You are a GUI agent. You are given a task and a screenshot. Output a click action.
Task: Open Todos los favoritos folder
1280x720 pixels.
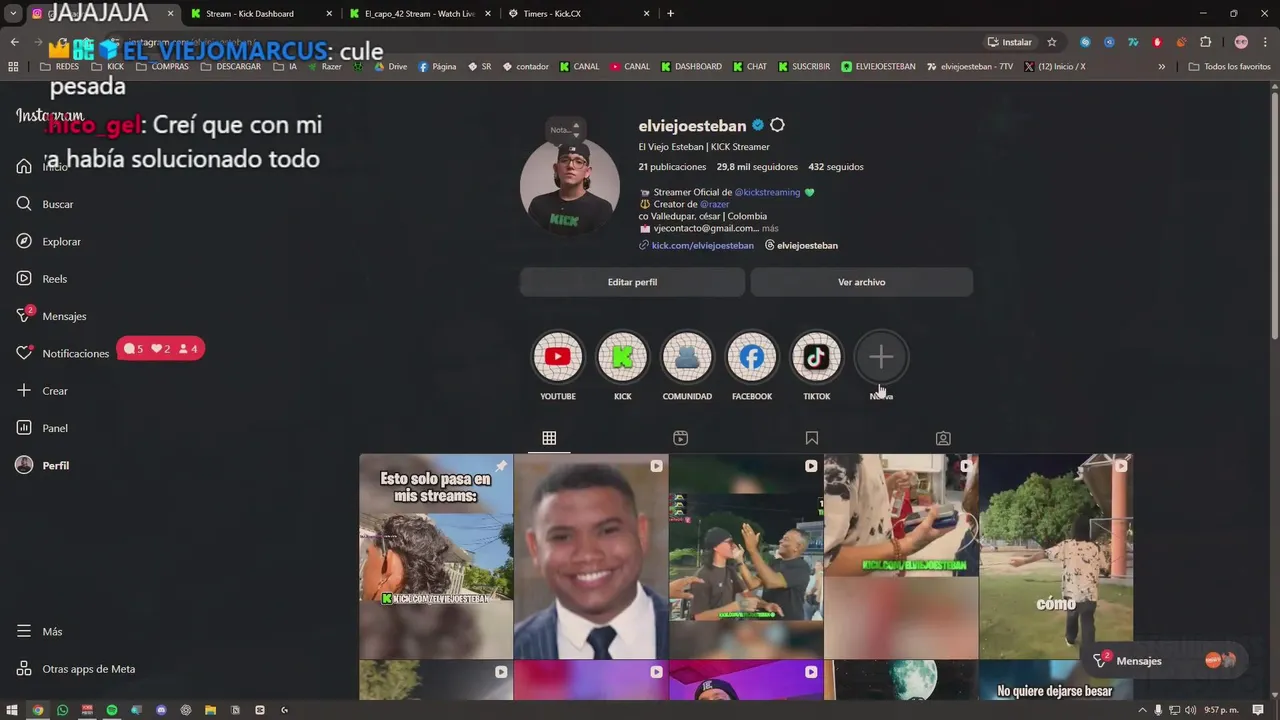coord(1229,67)
